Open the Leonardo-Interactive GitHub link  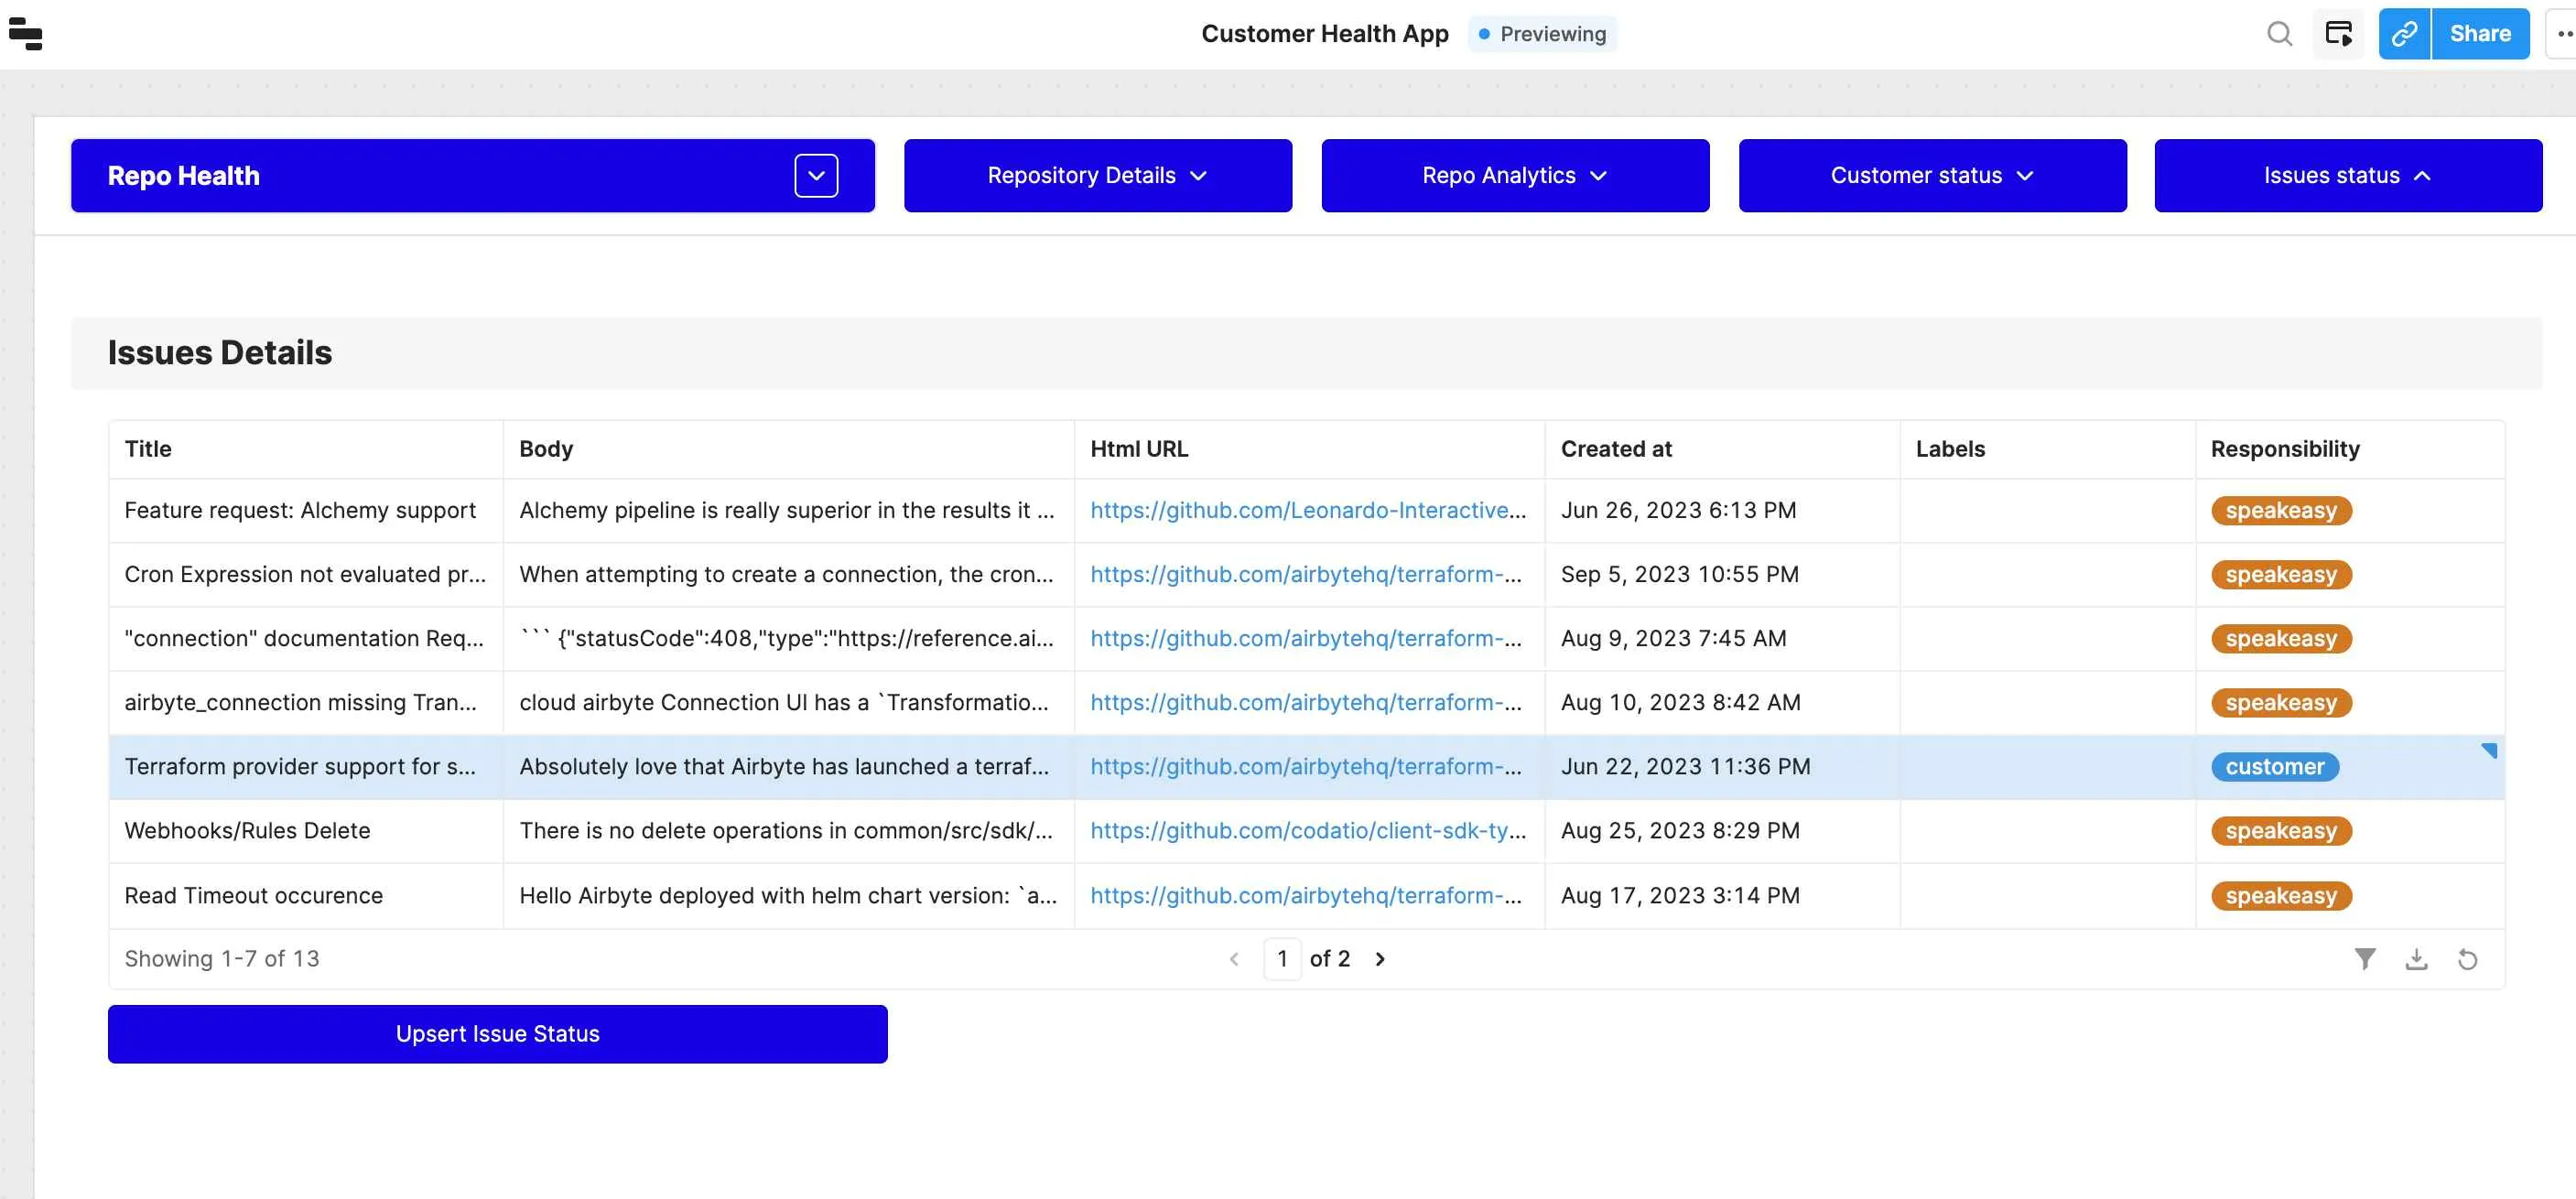point(1307,510)
